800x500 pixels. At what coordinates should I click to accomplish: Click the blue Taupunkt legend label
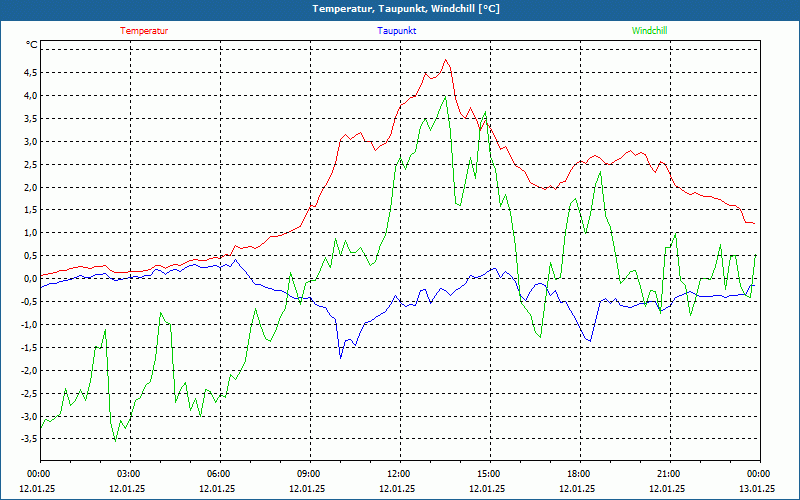(396, 31)
